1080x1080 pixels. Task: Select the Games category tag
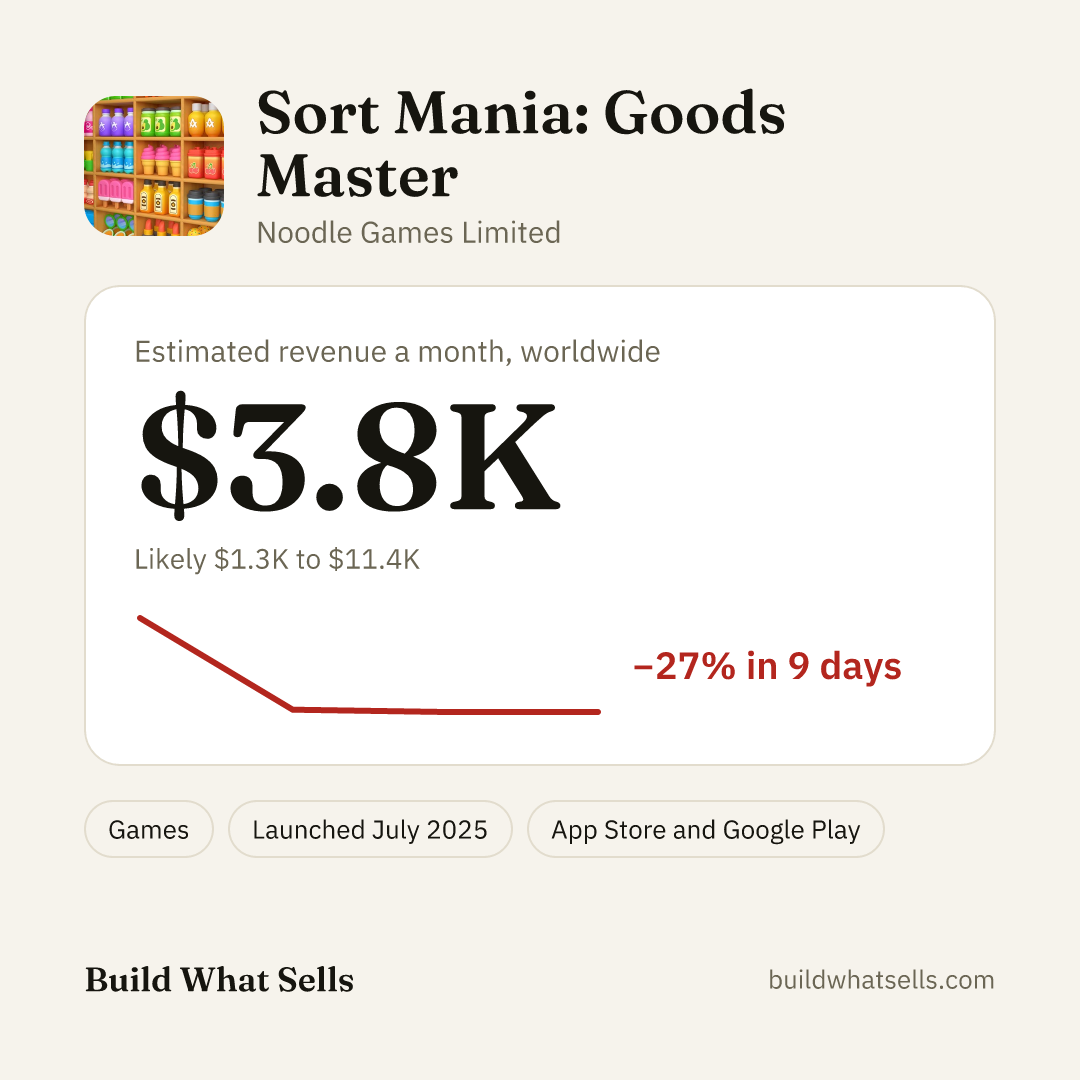click(x=149, y=829)
